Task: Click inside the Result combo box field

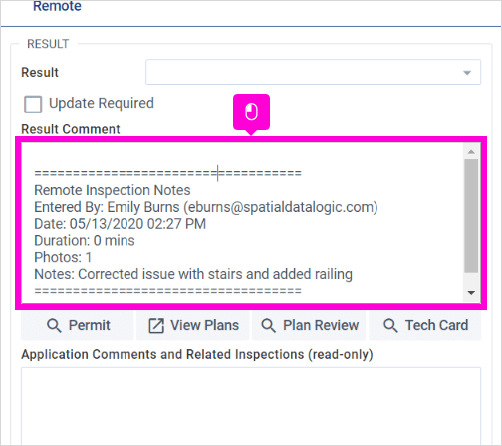Action: [x=313, y=72]
